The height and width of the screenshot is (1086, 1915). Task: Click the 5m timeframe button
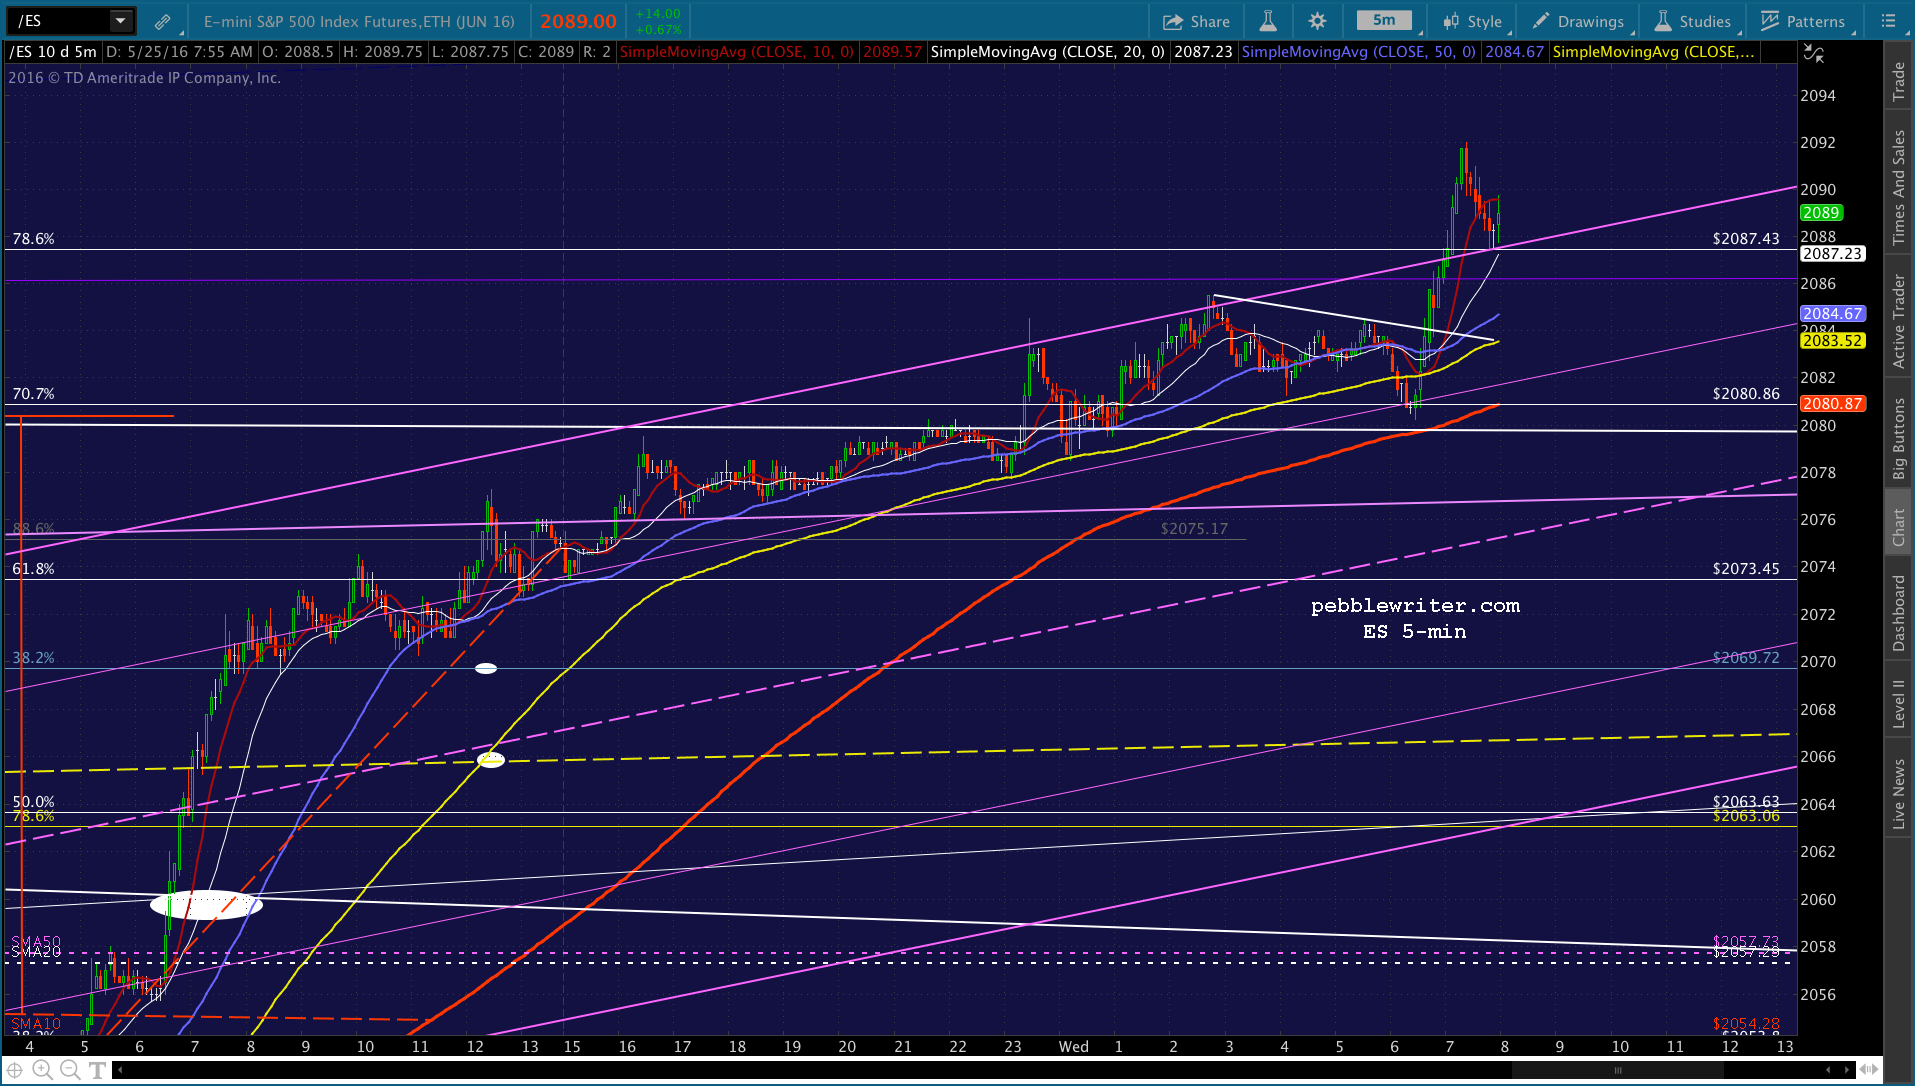1384,20
